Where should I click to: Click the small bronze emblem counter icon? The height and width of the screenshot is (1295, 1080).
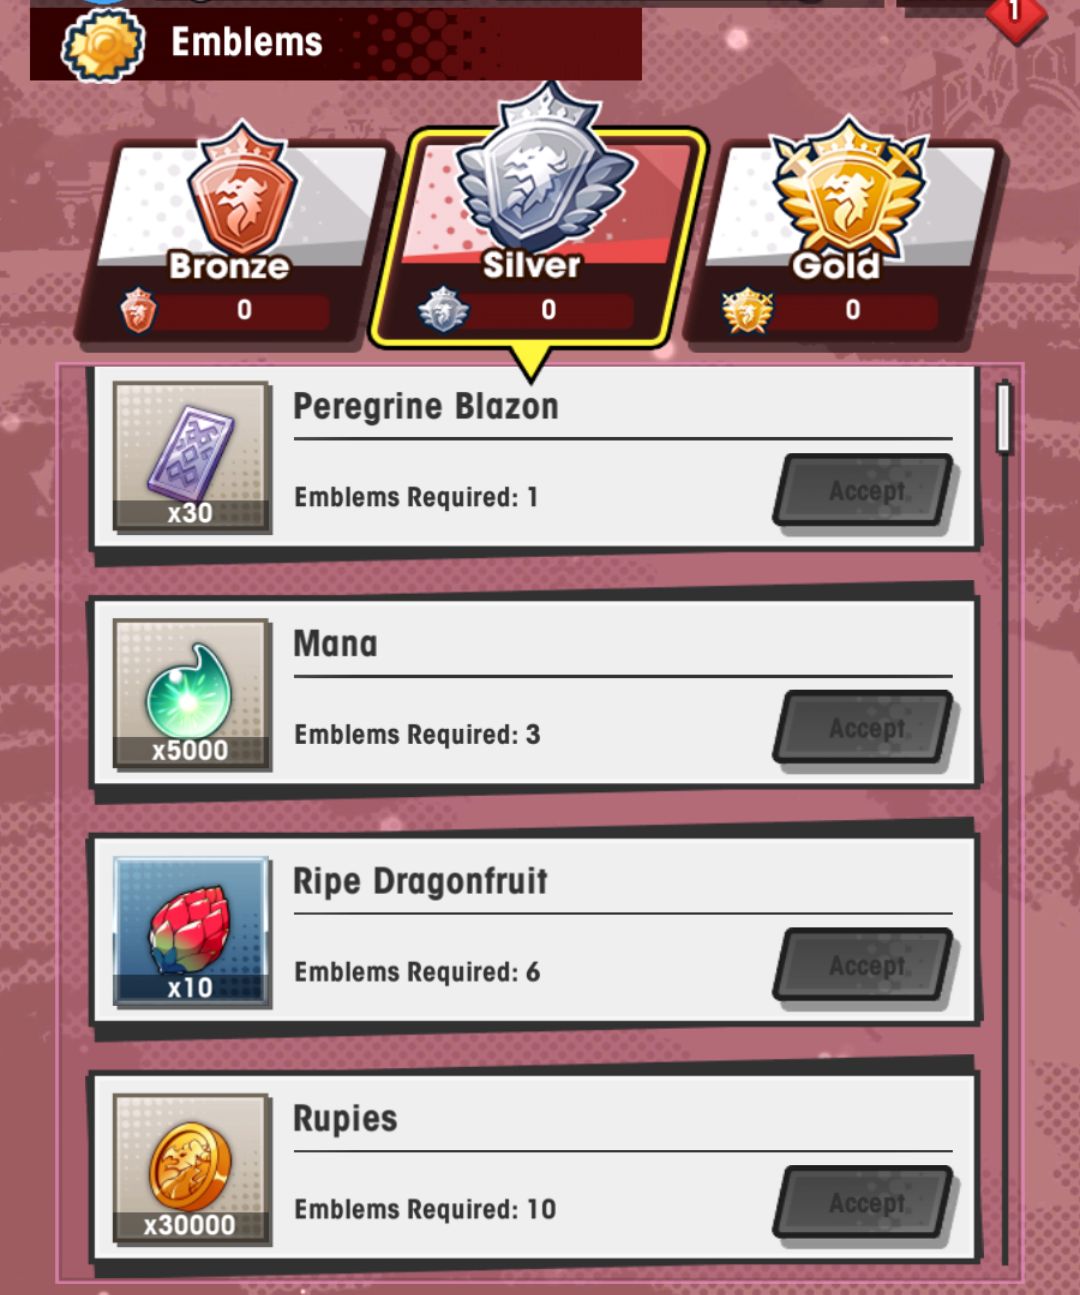click(138, 310)
